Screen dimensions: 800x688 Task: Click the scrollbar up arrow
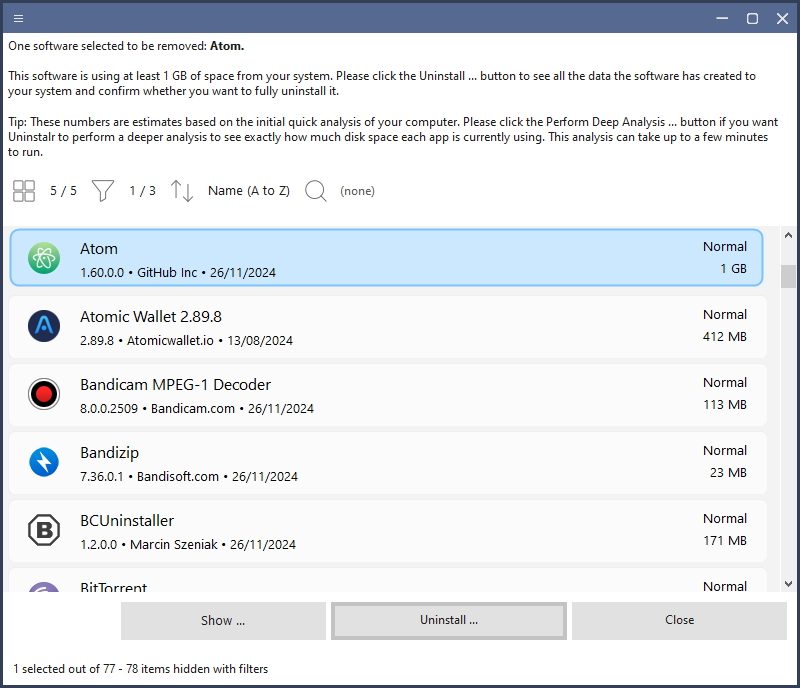pos(788,235)
